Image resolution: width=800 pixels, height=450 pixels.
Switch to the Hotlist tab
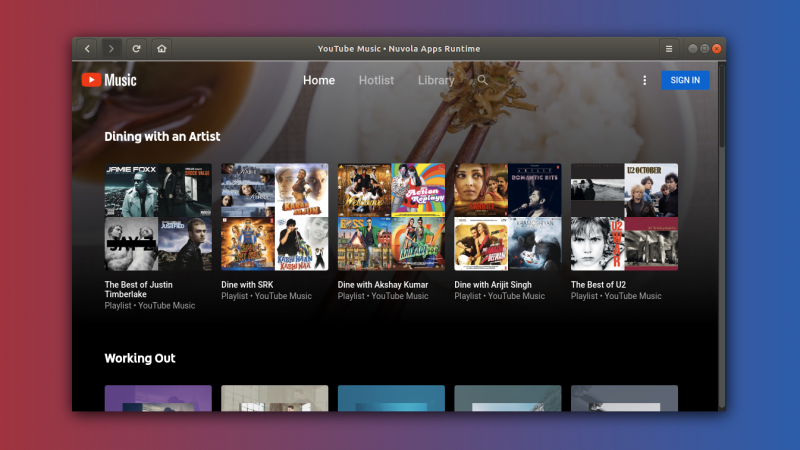tap(376, 80)
